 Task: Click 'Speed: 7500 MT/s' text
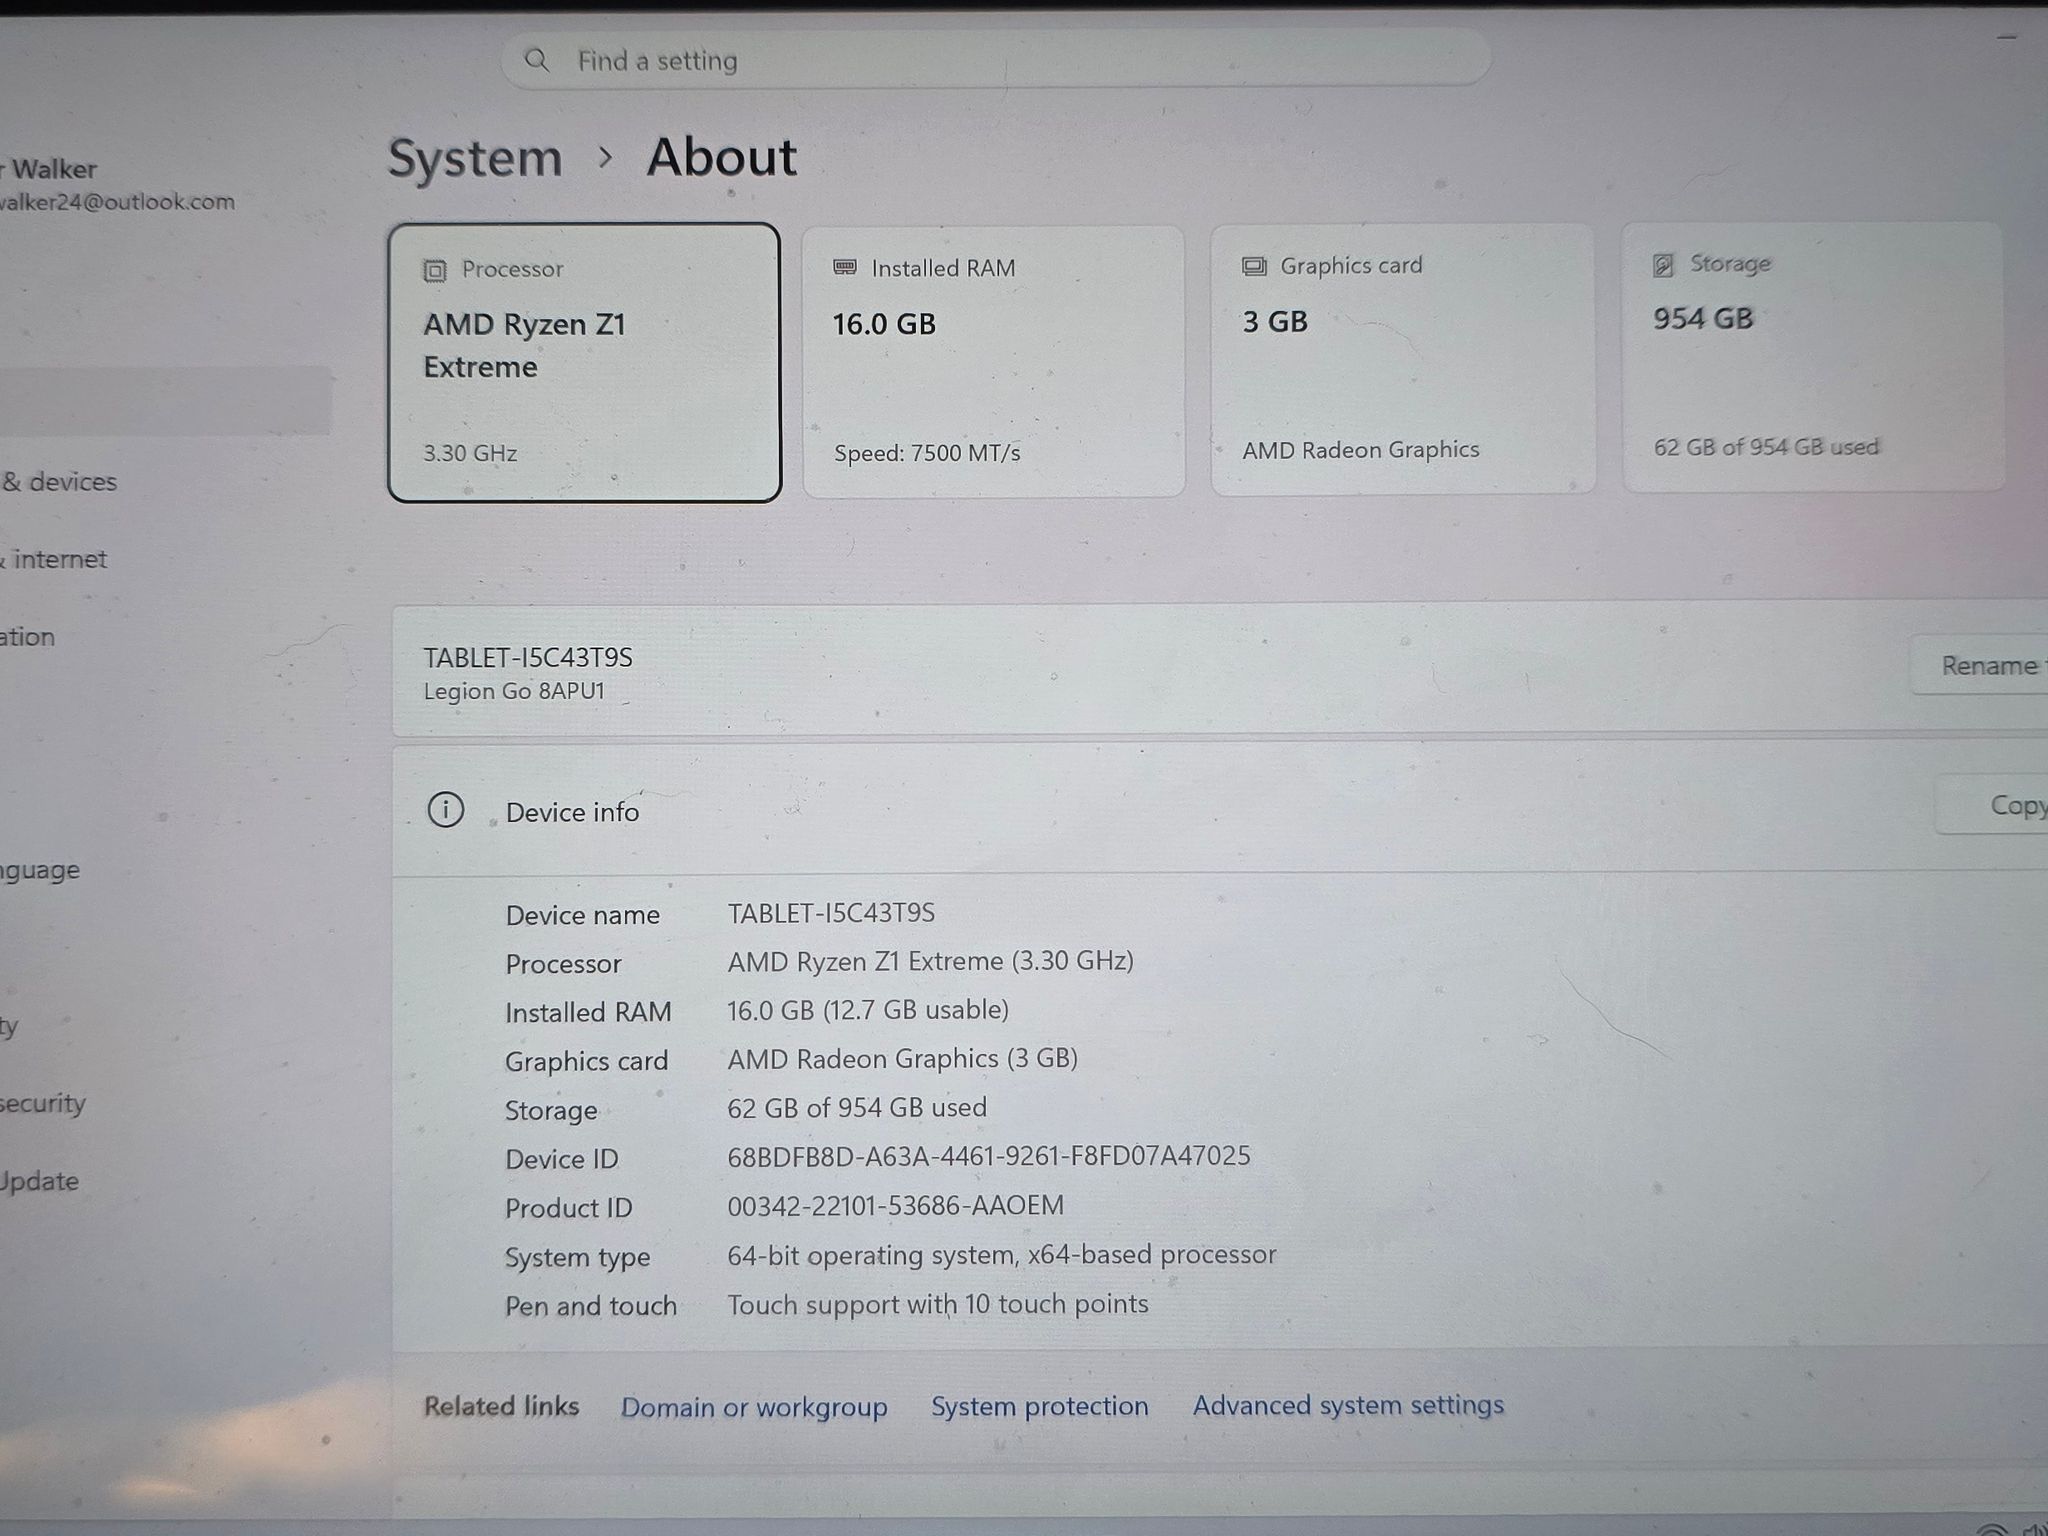pyautogui.click(x=927, y=453)
